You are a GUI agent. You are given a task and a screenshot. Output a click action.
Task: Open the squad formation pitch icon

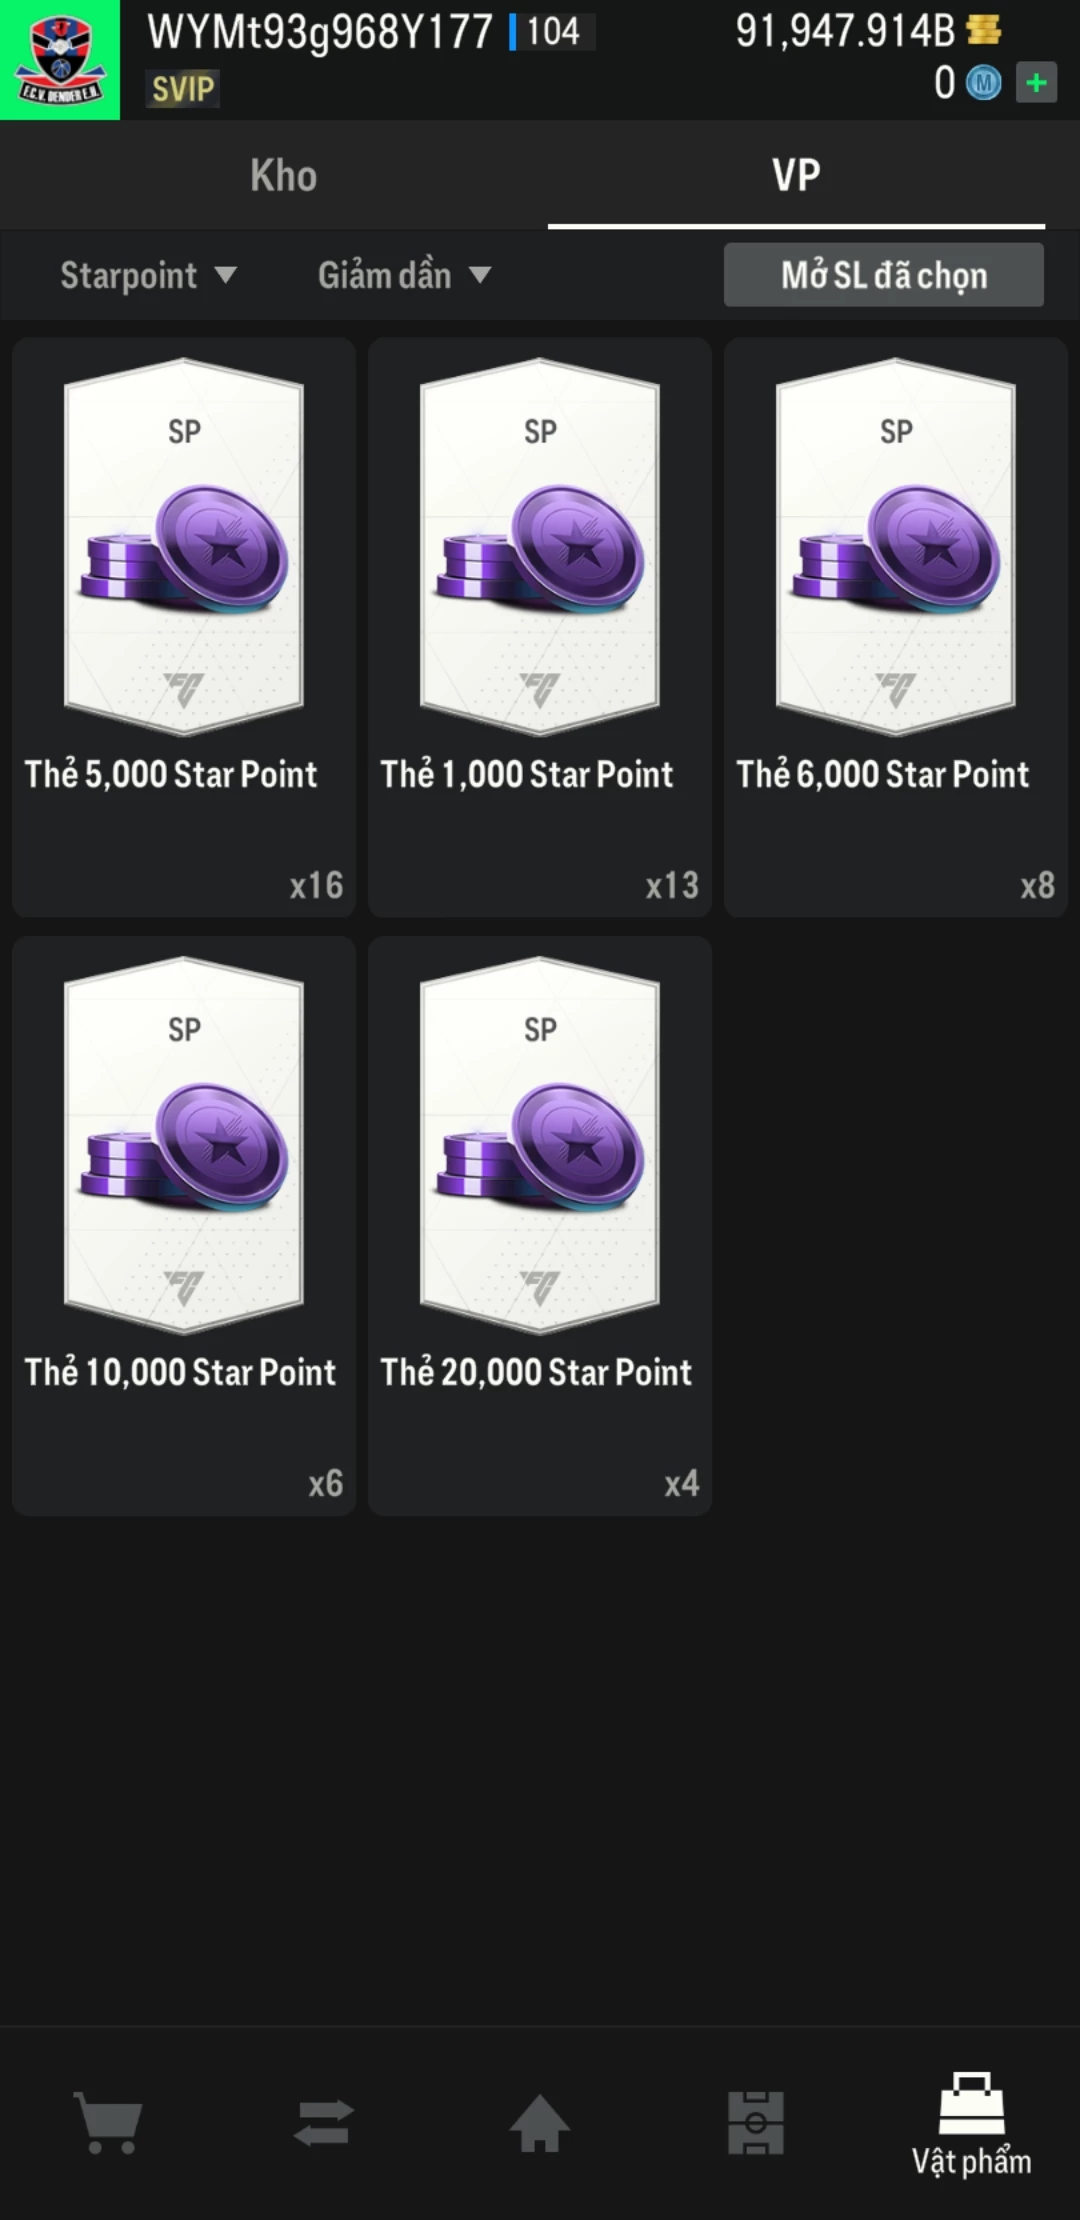pyautogui.click(x=756, y=2122)
